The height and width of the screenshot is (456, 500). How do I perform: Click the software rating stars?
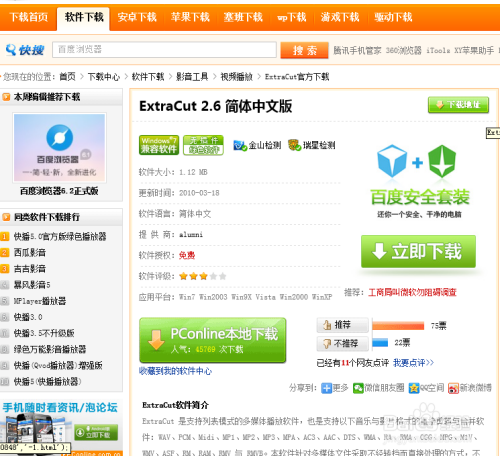coord(203,276)
